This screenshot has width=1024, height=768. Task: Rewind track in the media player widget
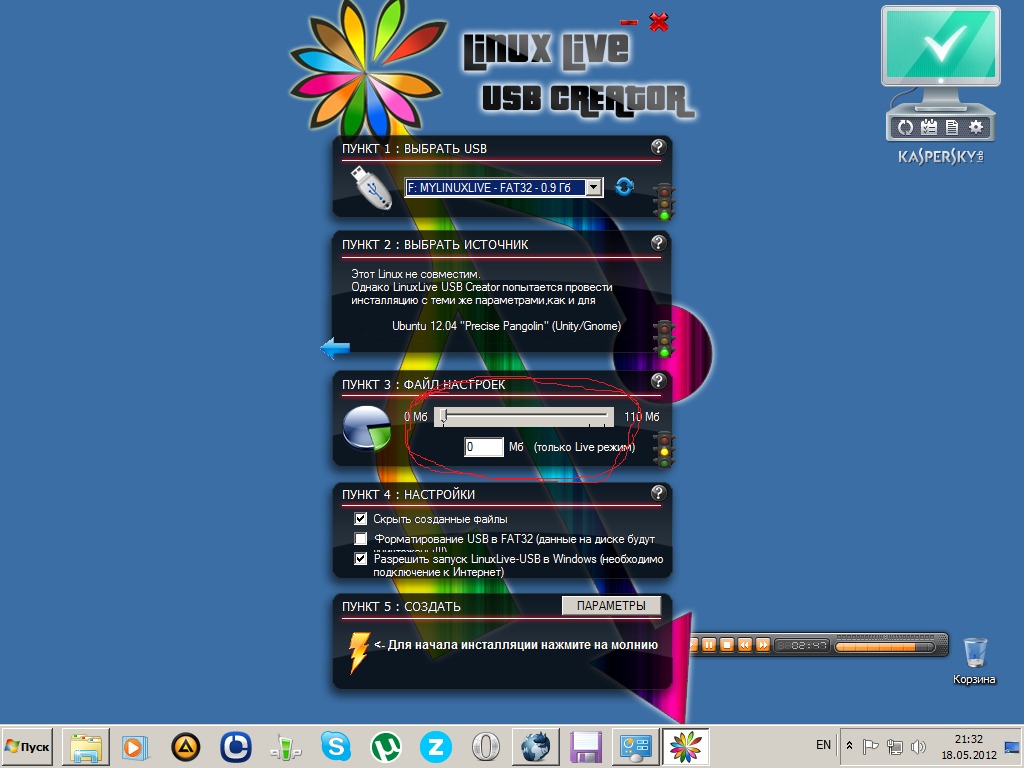(744, 645)
